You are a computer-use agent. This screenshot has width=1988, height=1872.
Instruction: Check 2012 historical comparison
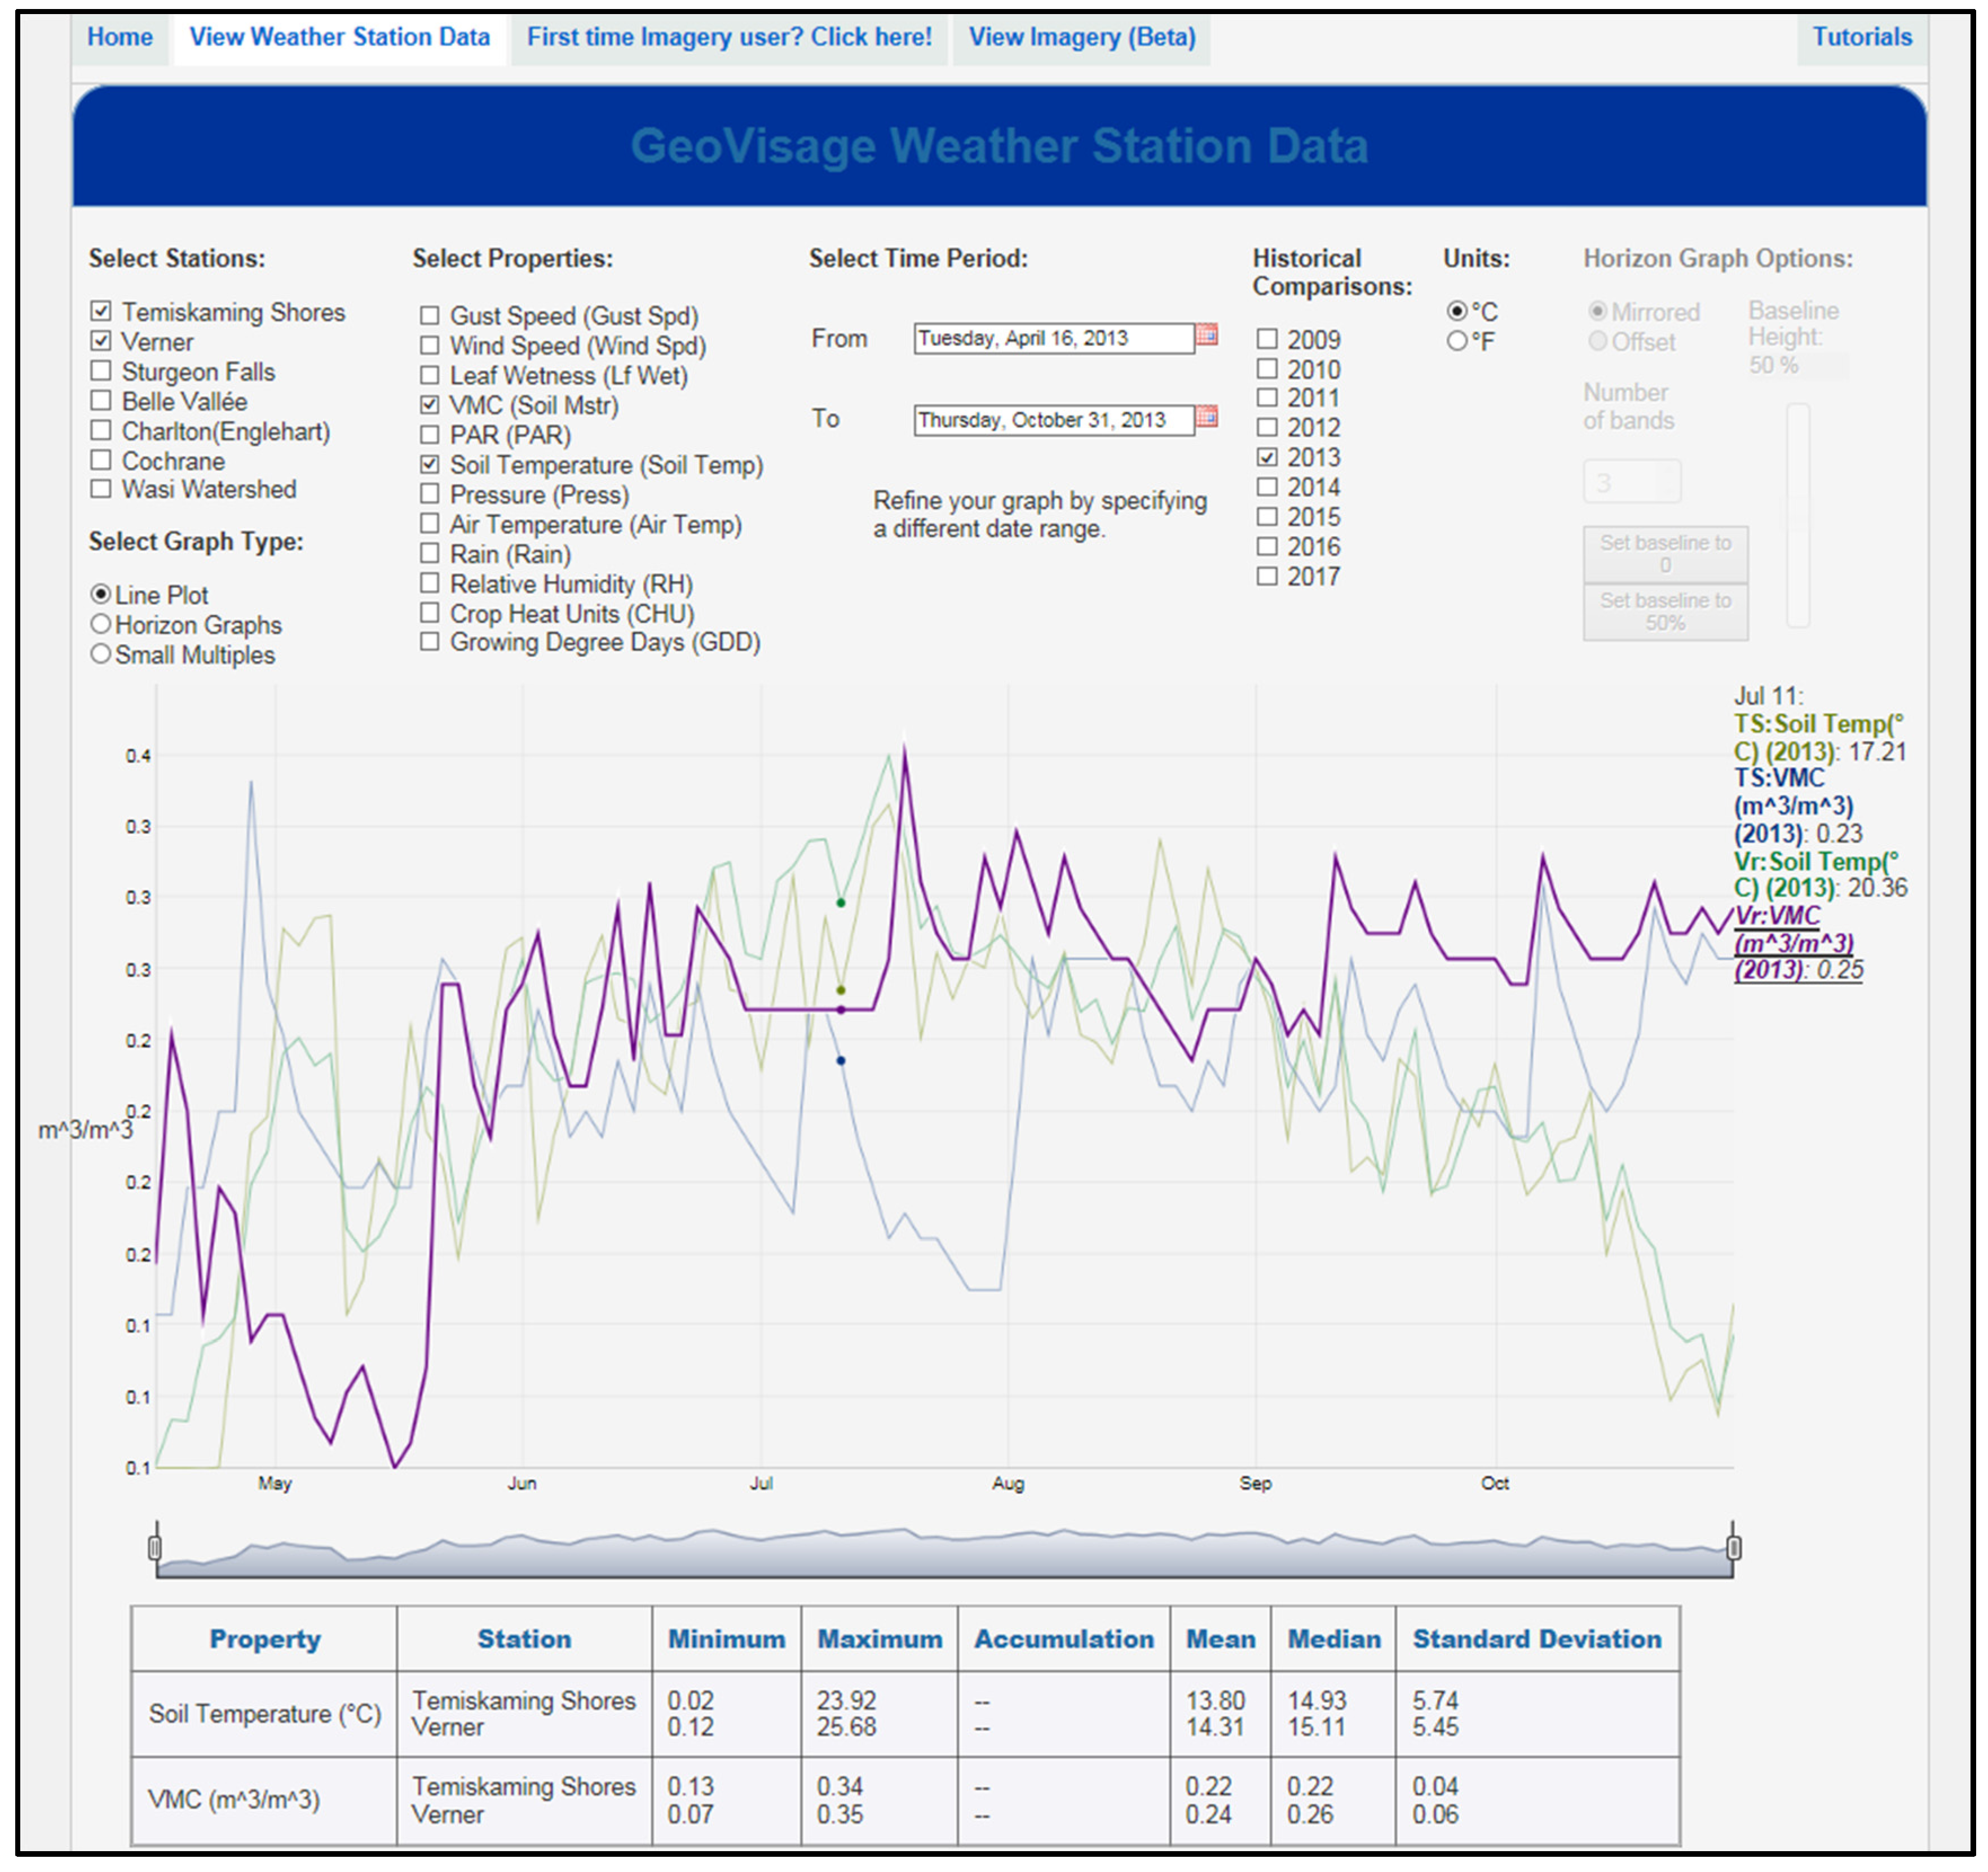(1267, 428)
